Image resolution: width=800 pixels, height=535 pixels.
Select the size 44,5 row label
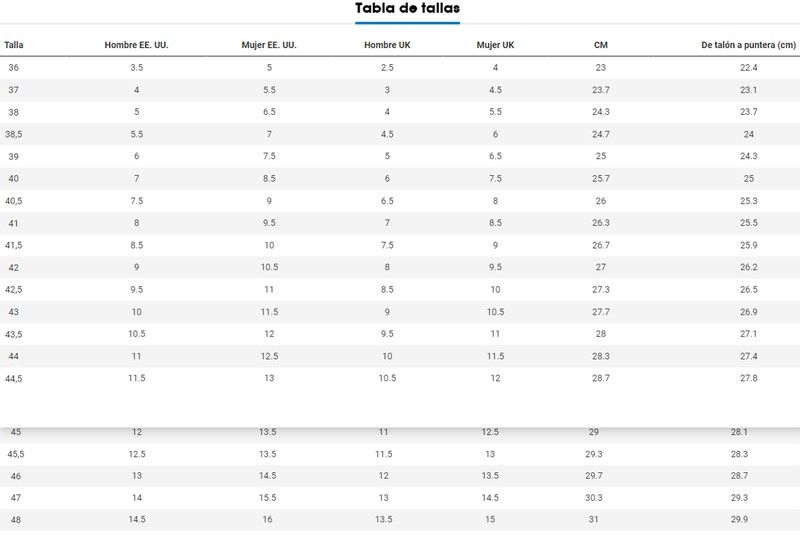tap(14, 378)
